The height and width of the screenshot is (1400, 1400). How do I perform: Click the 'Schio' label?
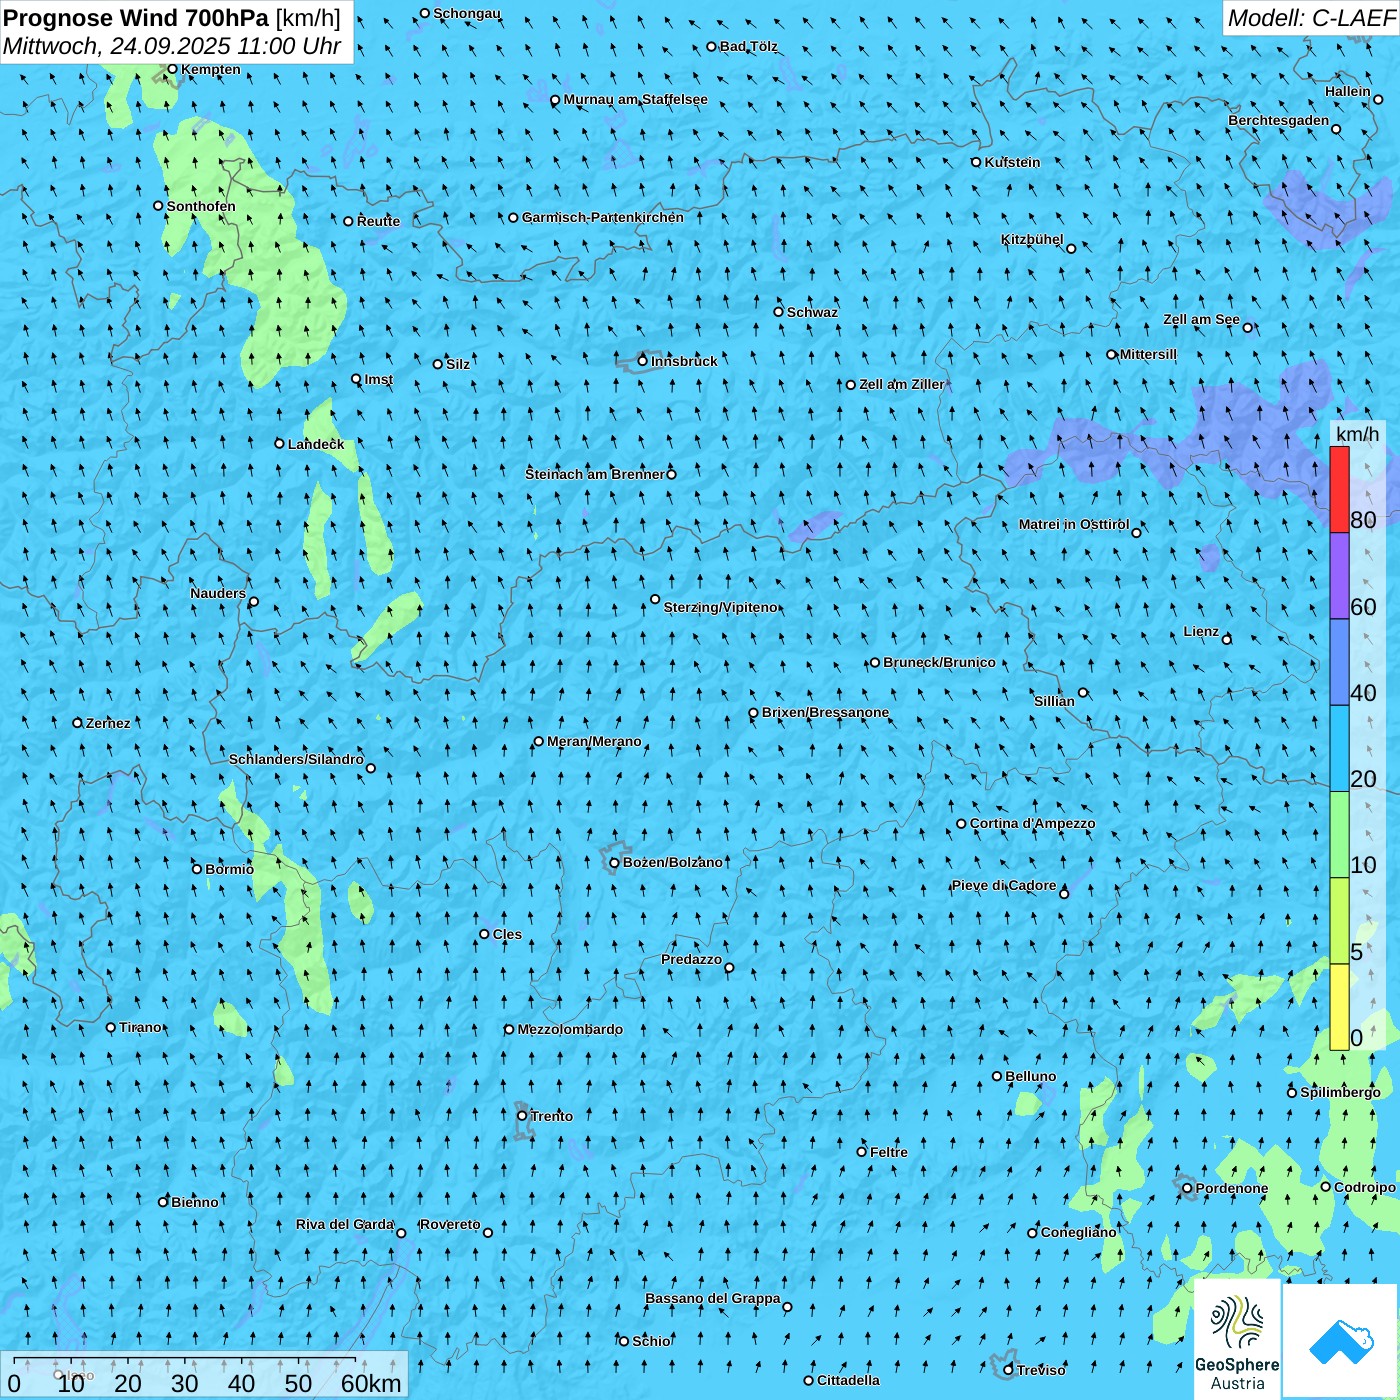pyautogui.click(x=652, y=1341)
